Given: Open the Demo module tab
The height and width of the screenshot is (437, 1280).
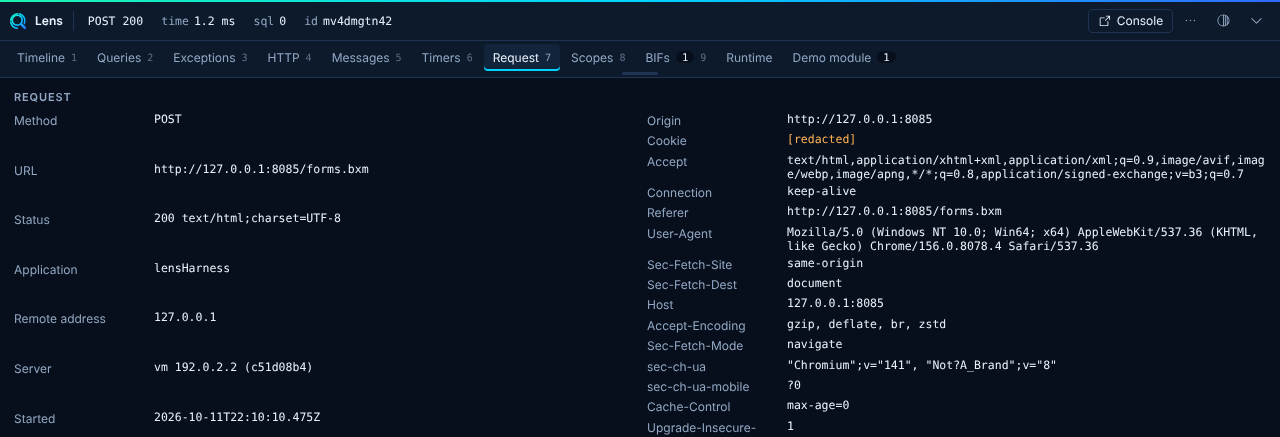Looking at the screenshot, I should click(842, 58).
